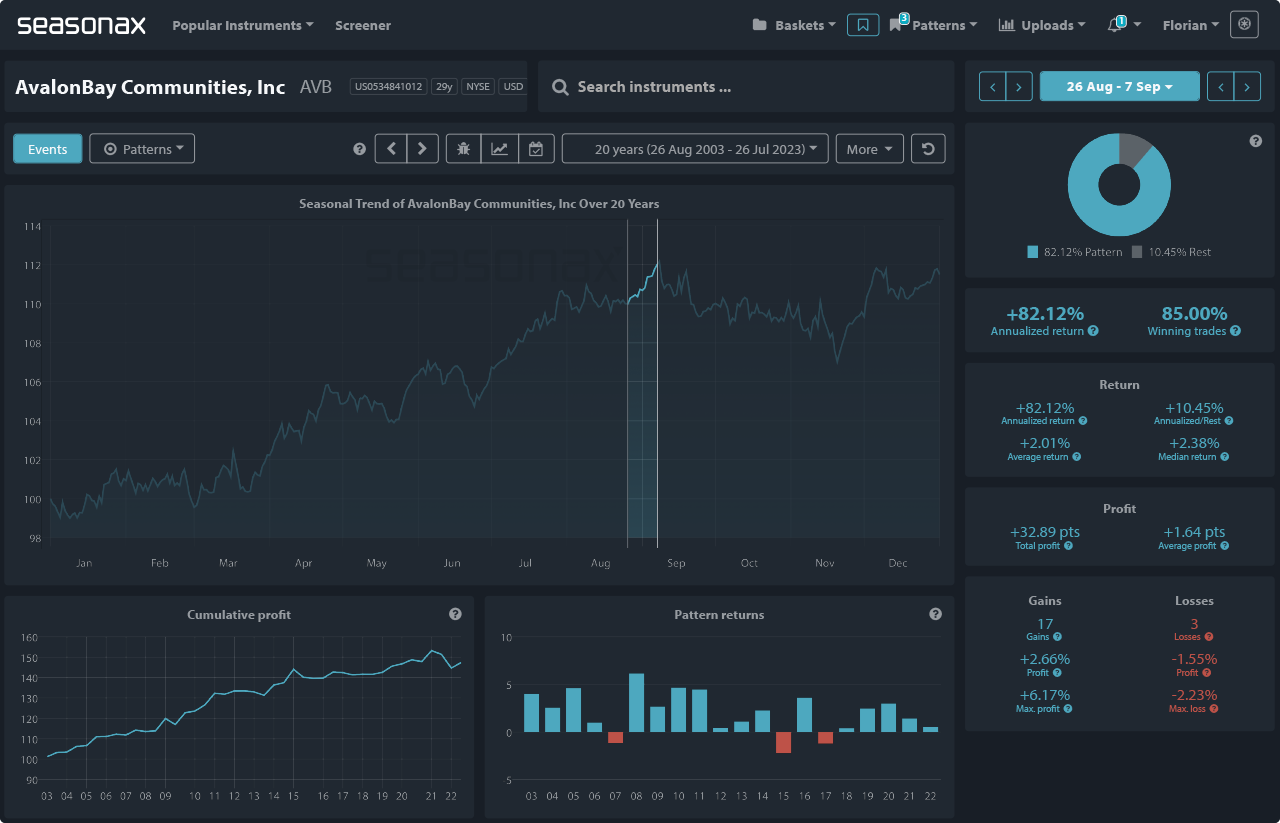Click the USD tag
Screen dimensions: 1280x823
513,87
